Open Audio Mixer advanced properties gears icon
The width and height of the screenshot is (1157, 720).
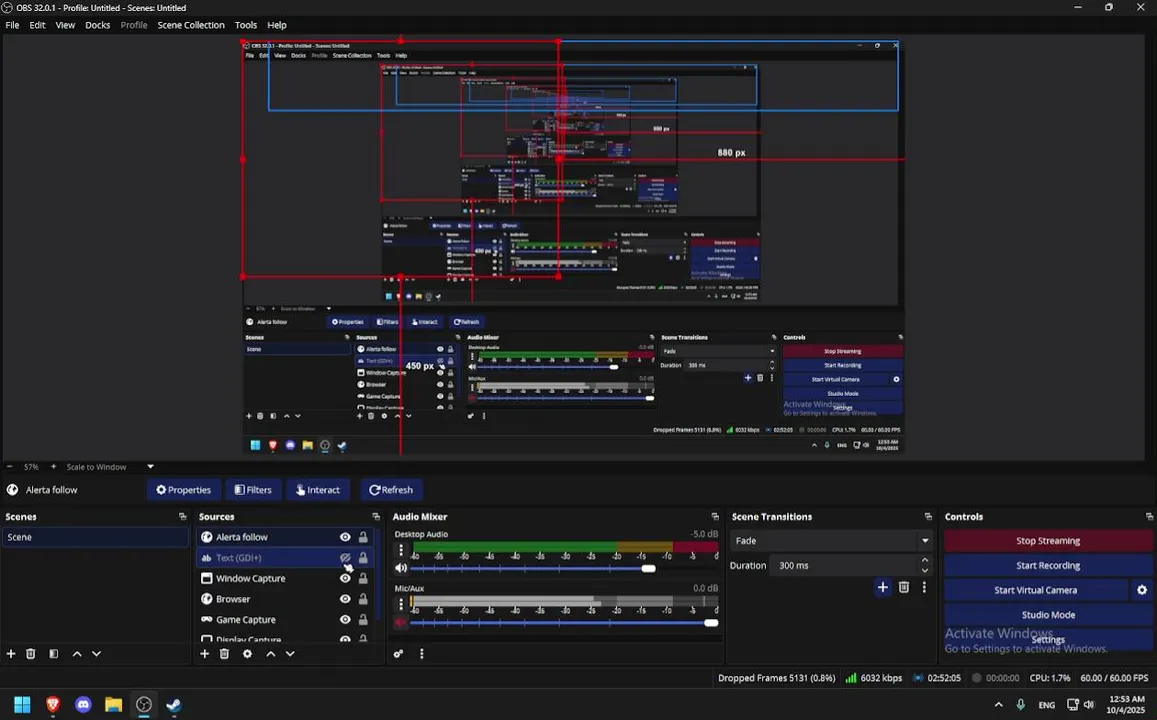(398, 654)
